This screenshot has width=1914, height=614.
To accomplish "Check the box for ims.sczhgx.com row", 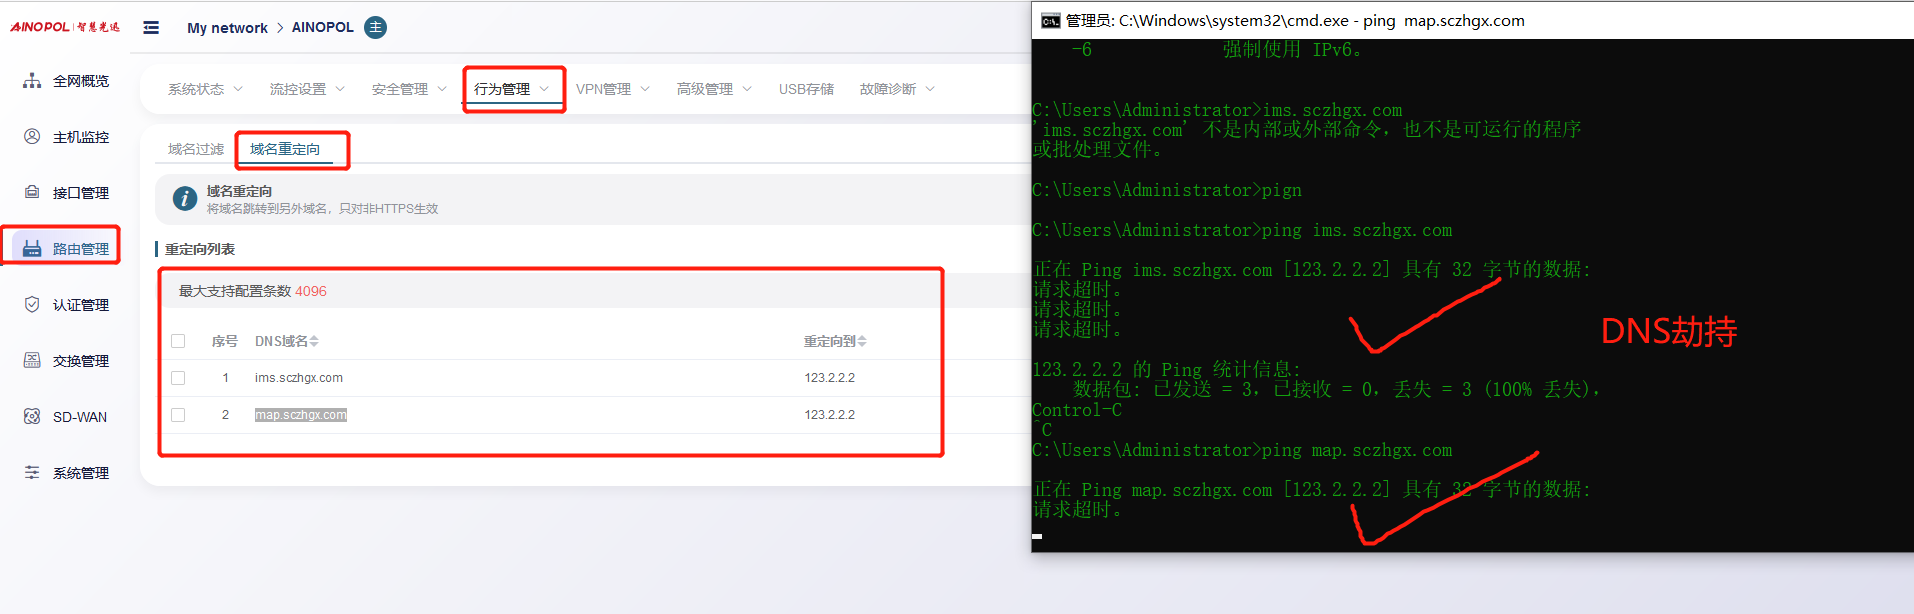I will (178, 378).
